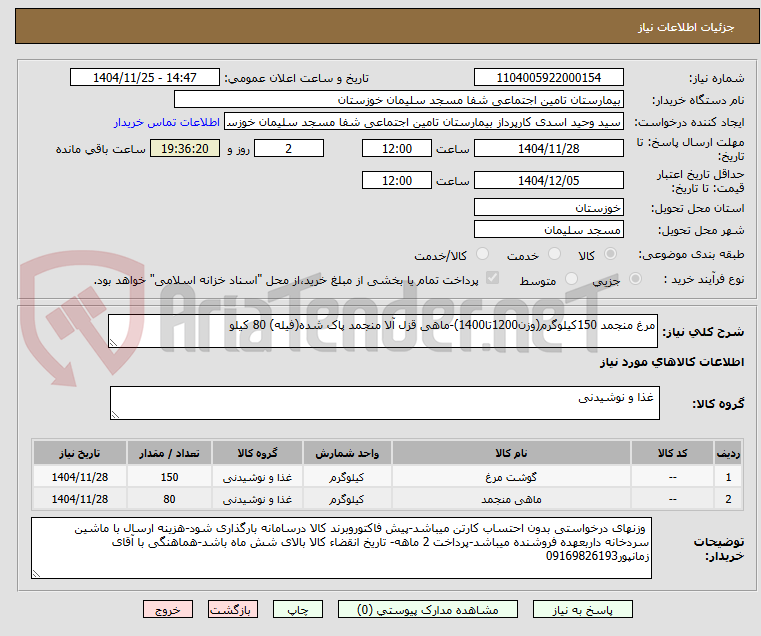Toggle the اسناد خزانه اسلامی payment checkbox
Viewport: 761px width, 636px height.
[x=492, y=278]
